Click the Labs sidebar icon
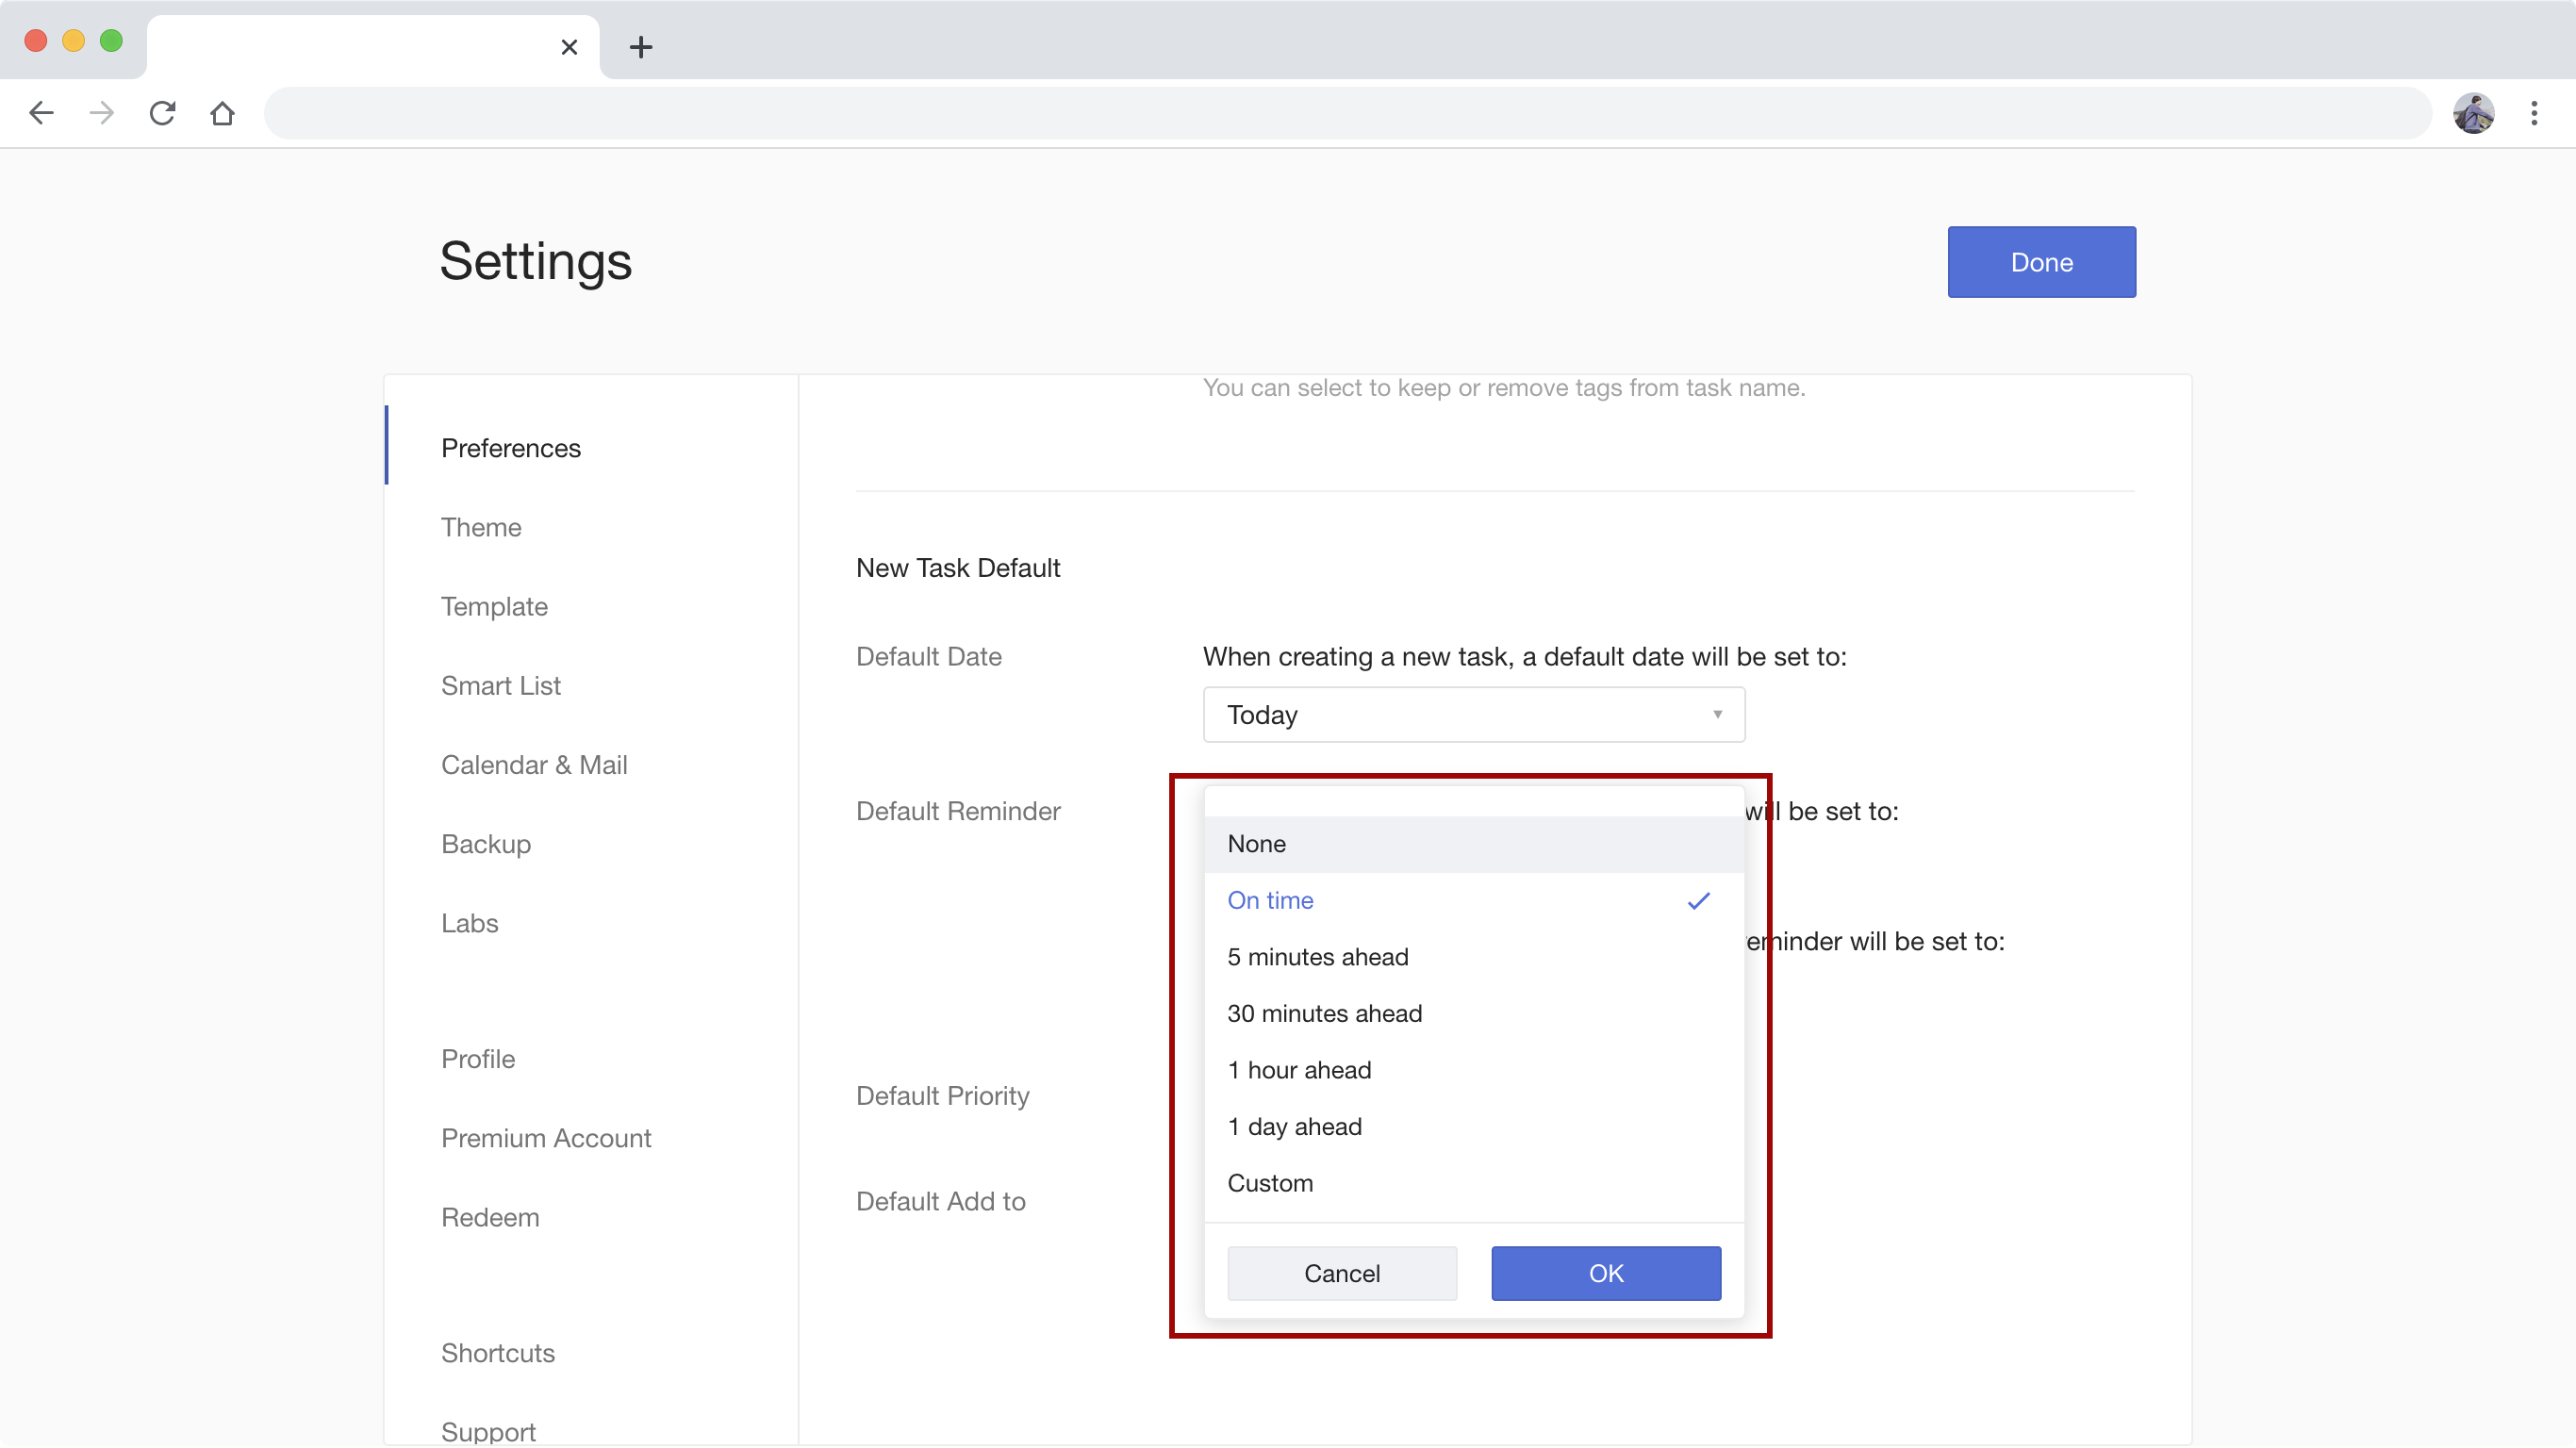Screen dimensions: 2576x1448 pyautogui.click(x=469, y=921)
